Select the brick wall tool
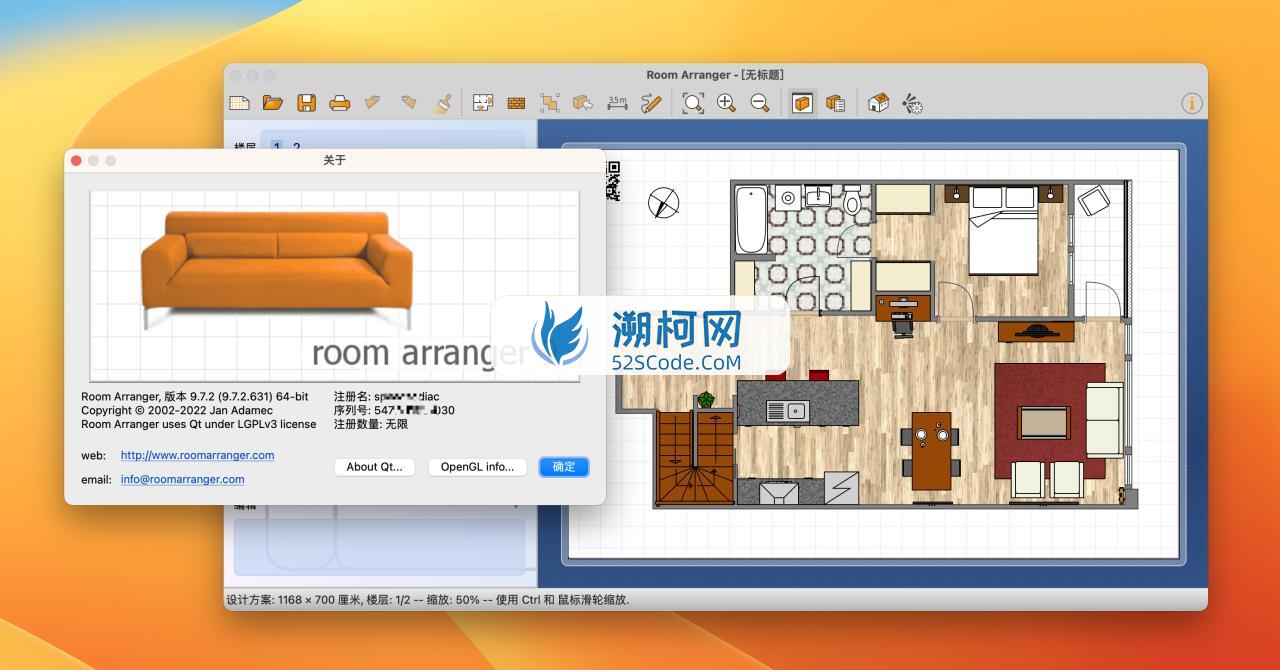This screenshot has height=670, width=1280. click(x=516, y=103)
